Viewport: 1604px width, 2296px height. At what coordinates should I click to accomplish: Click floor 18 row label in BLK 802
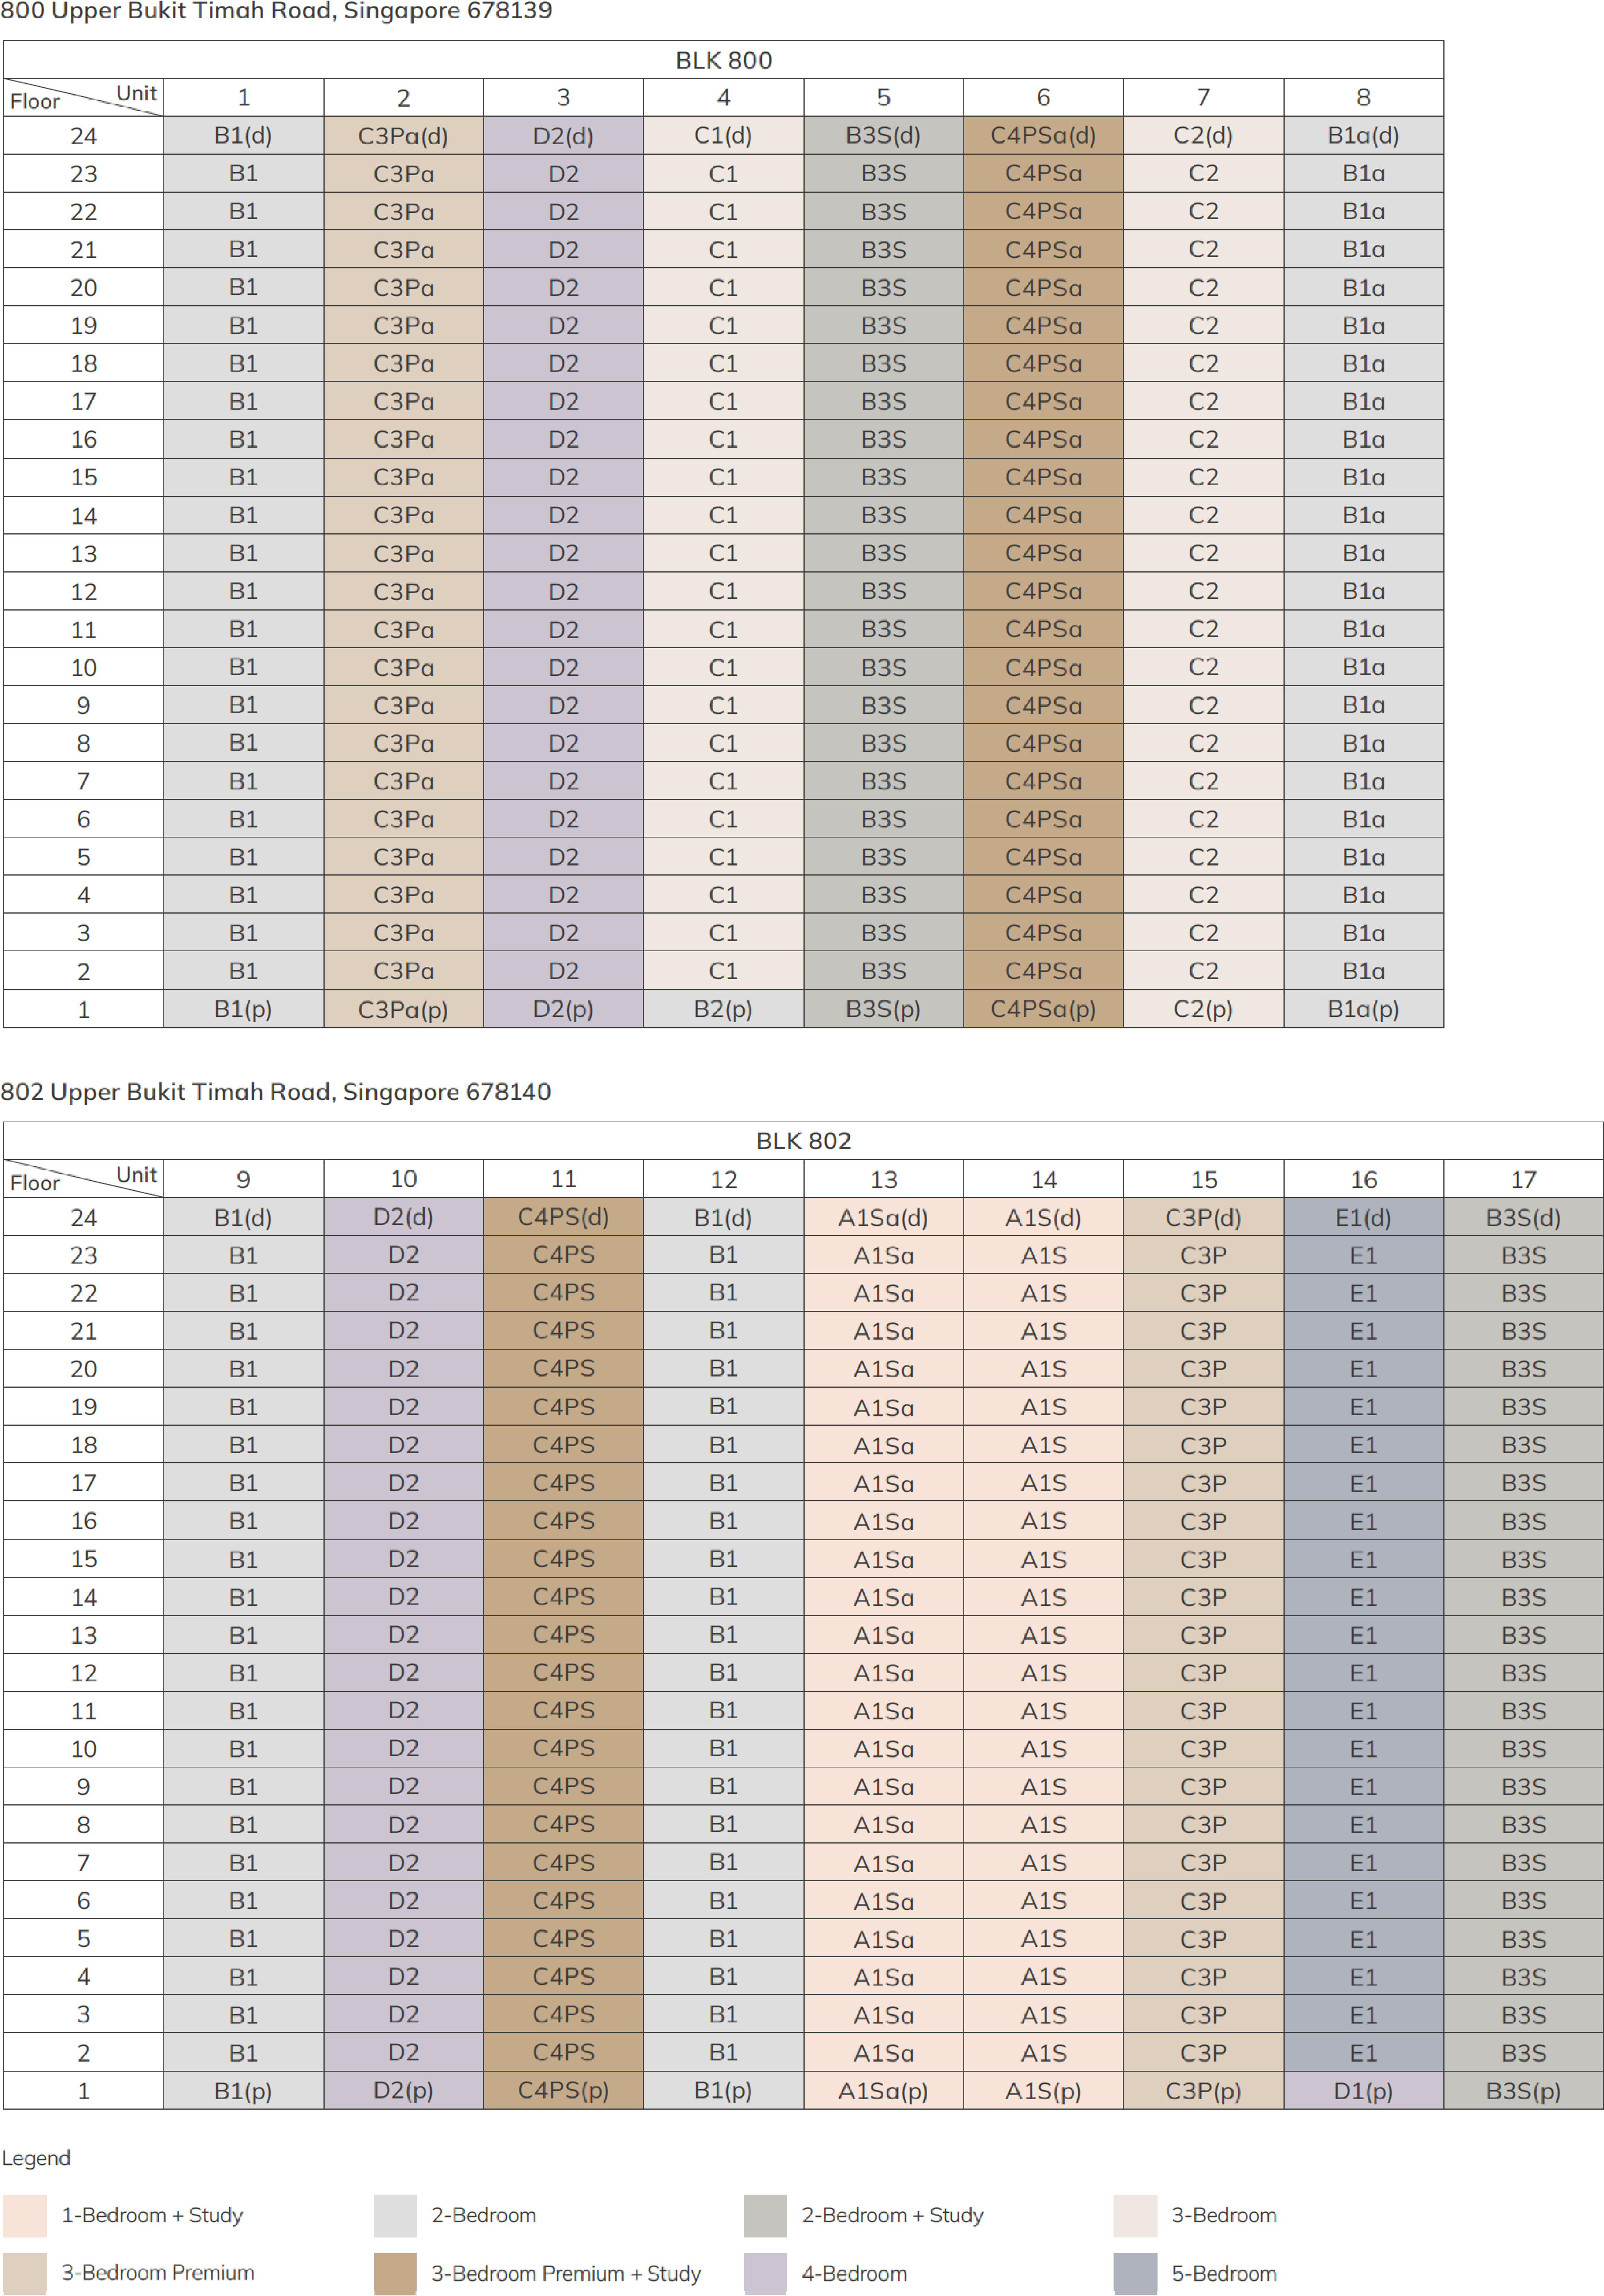[x=83, y=1445]
